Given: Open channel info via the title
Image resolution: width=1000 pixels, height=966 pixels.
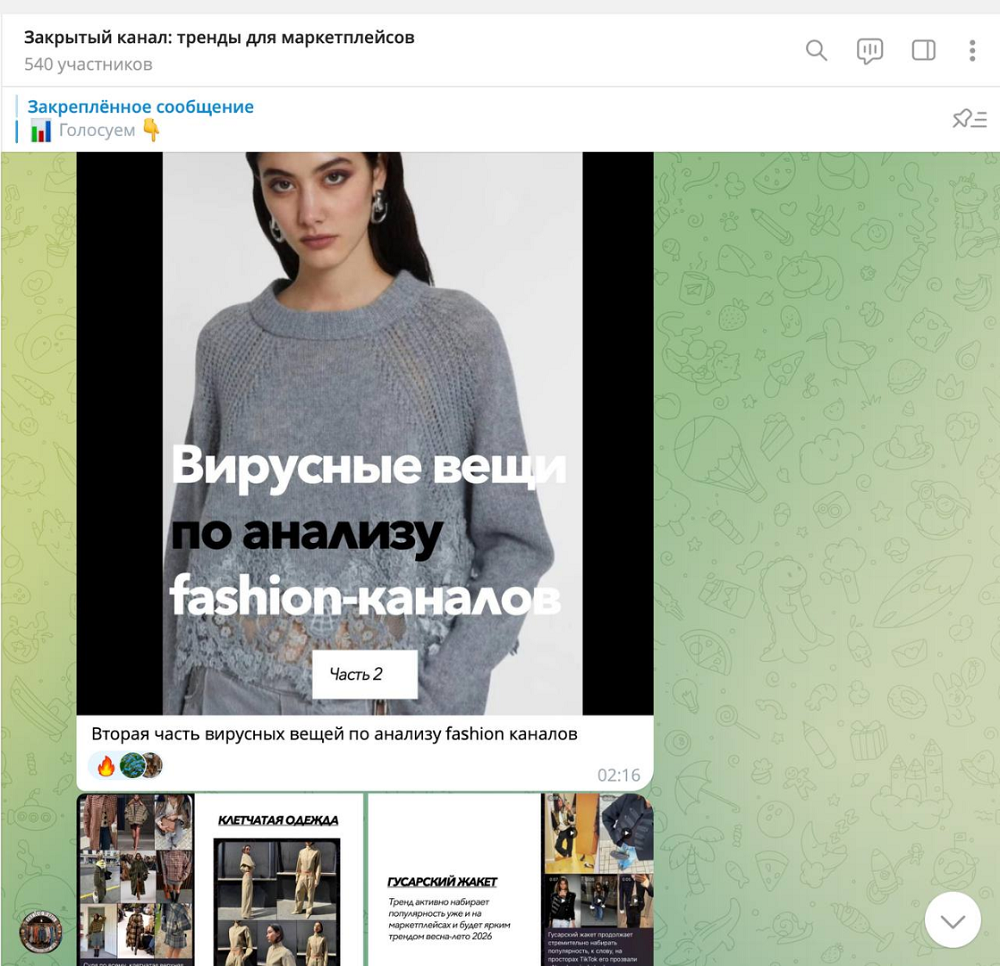Looking at the screenshot, I should click(219, 38).
